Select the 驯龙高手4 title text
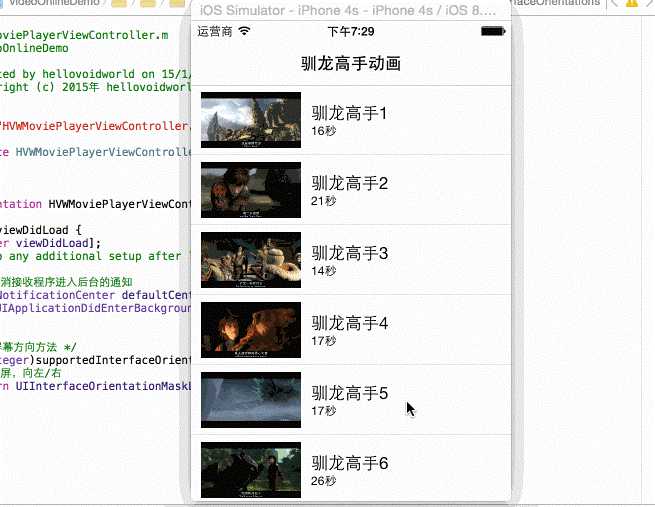The height and width of the screenshot is (507, 655). (x=350, y=323)
